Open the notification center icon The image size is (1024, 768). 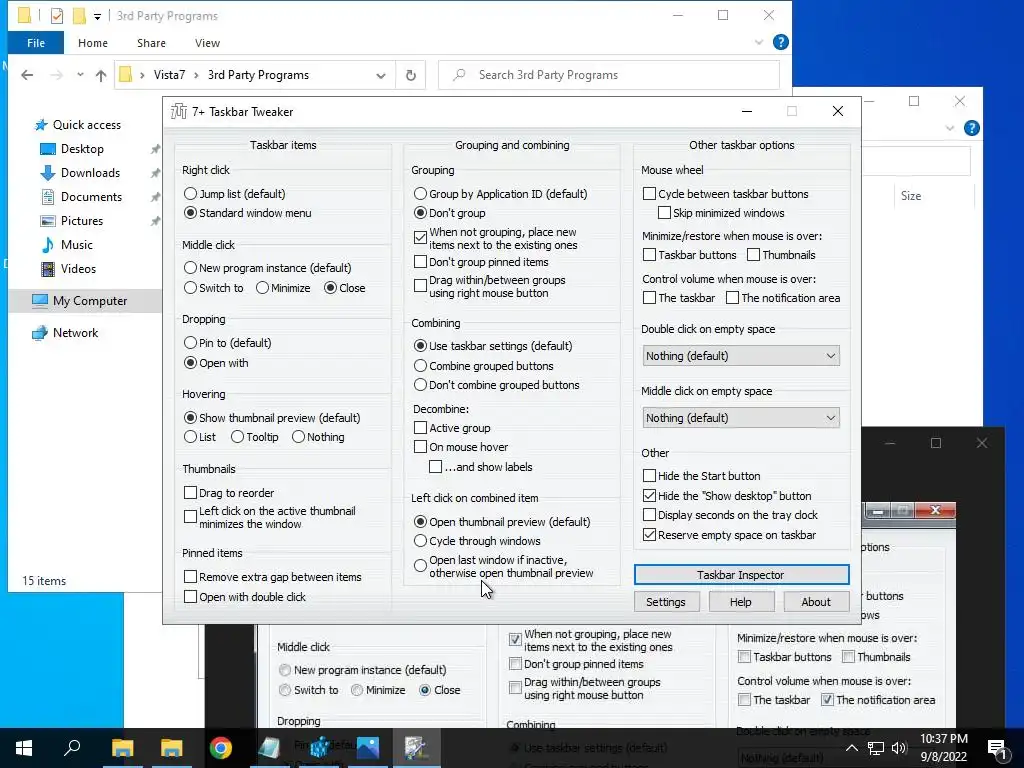click(997, 748)
